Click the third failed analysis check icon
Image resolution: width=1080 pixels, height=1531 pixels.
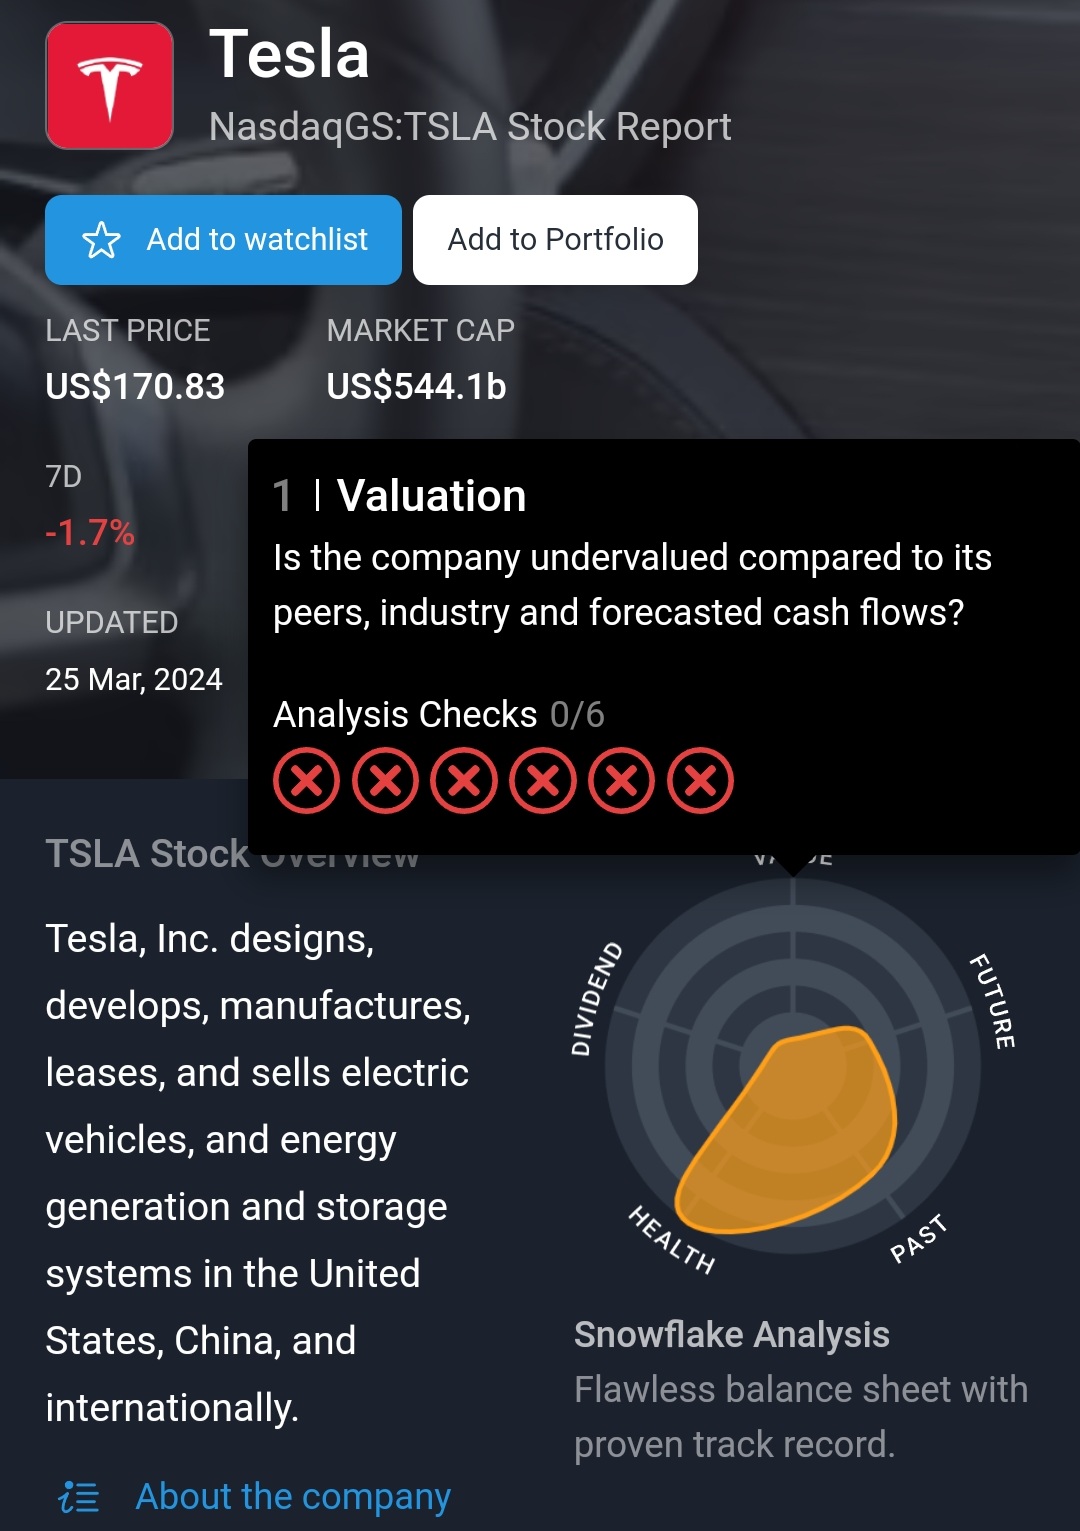[464, 780]
